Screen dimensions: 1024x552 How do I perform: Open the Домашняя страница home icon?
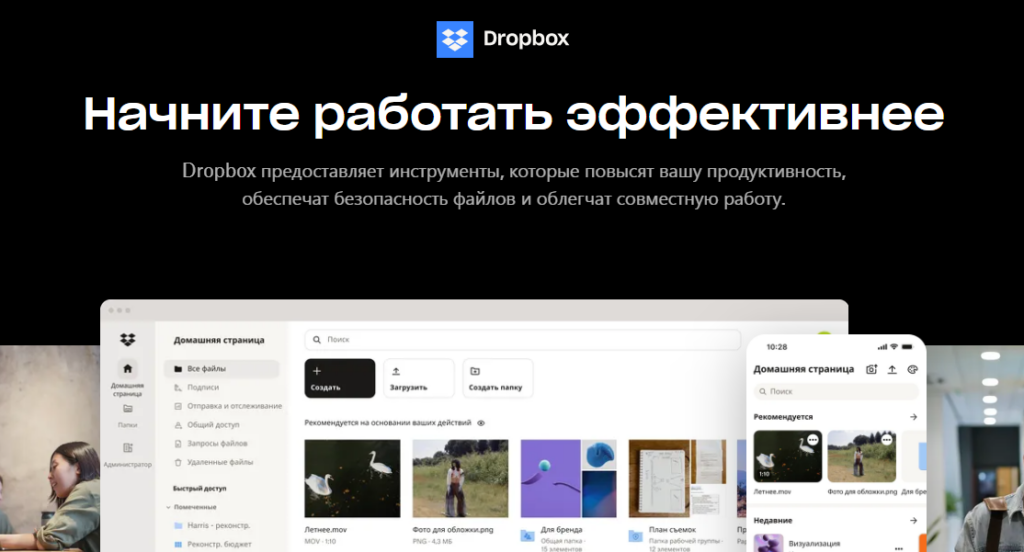pyautogui.click(x=127, y=368)
